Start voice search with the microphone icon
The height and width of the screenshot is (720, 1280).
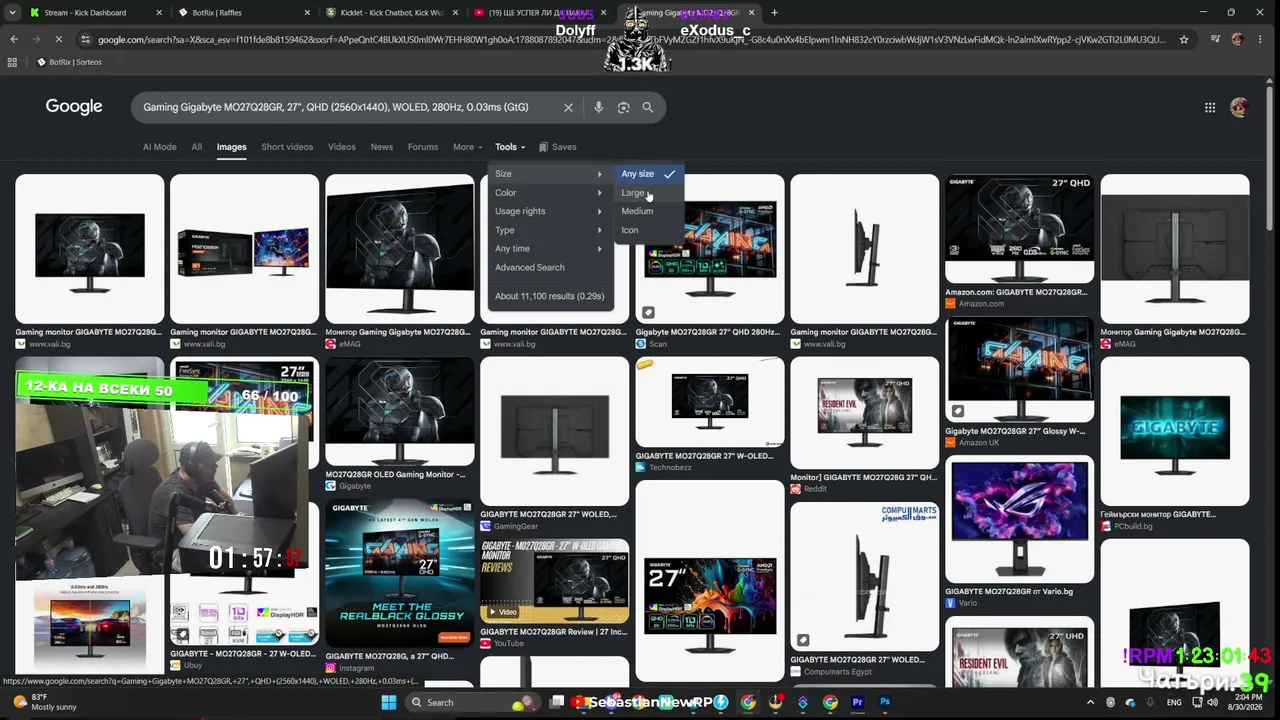pos(598,108)
